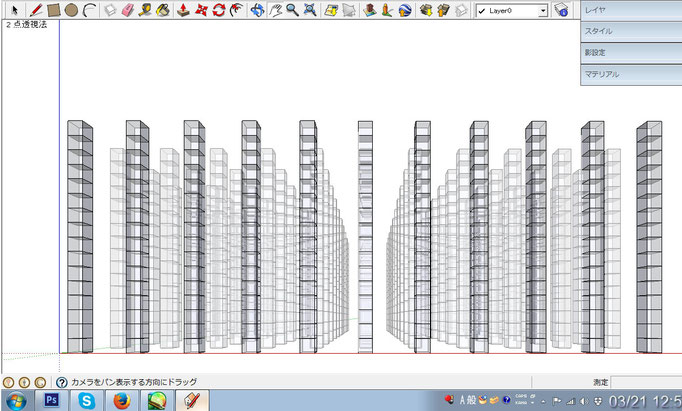Activate the Move tool with red arrows
682x411 pixels.
pos(201,10)
